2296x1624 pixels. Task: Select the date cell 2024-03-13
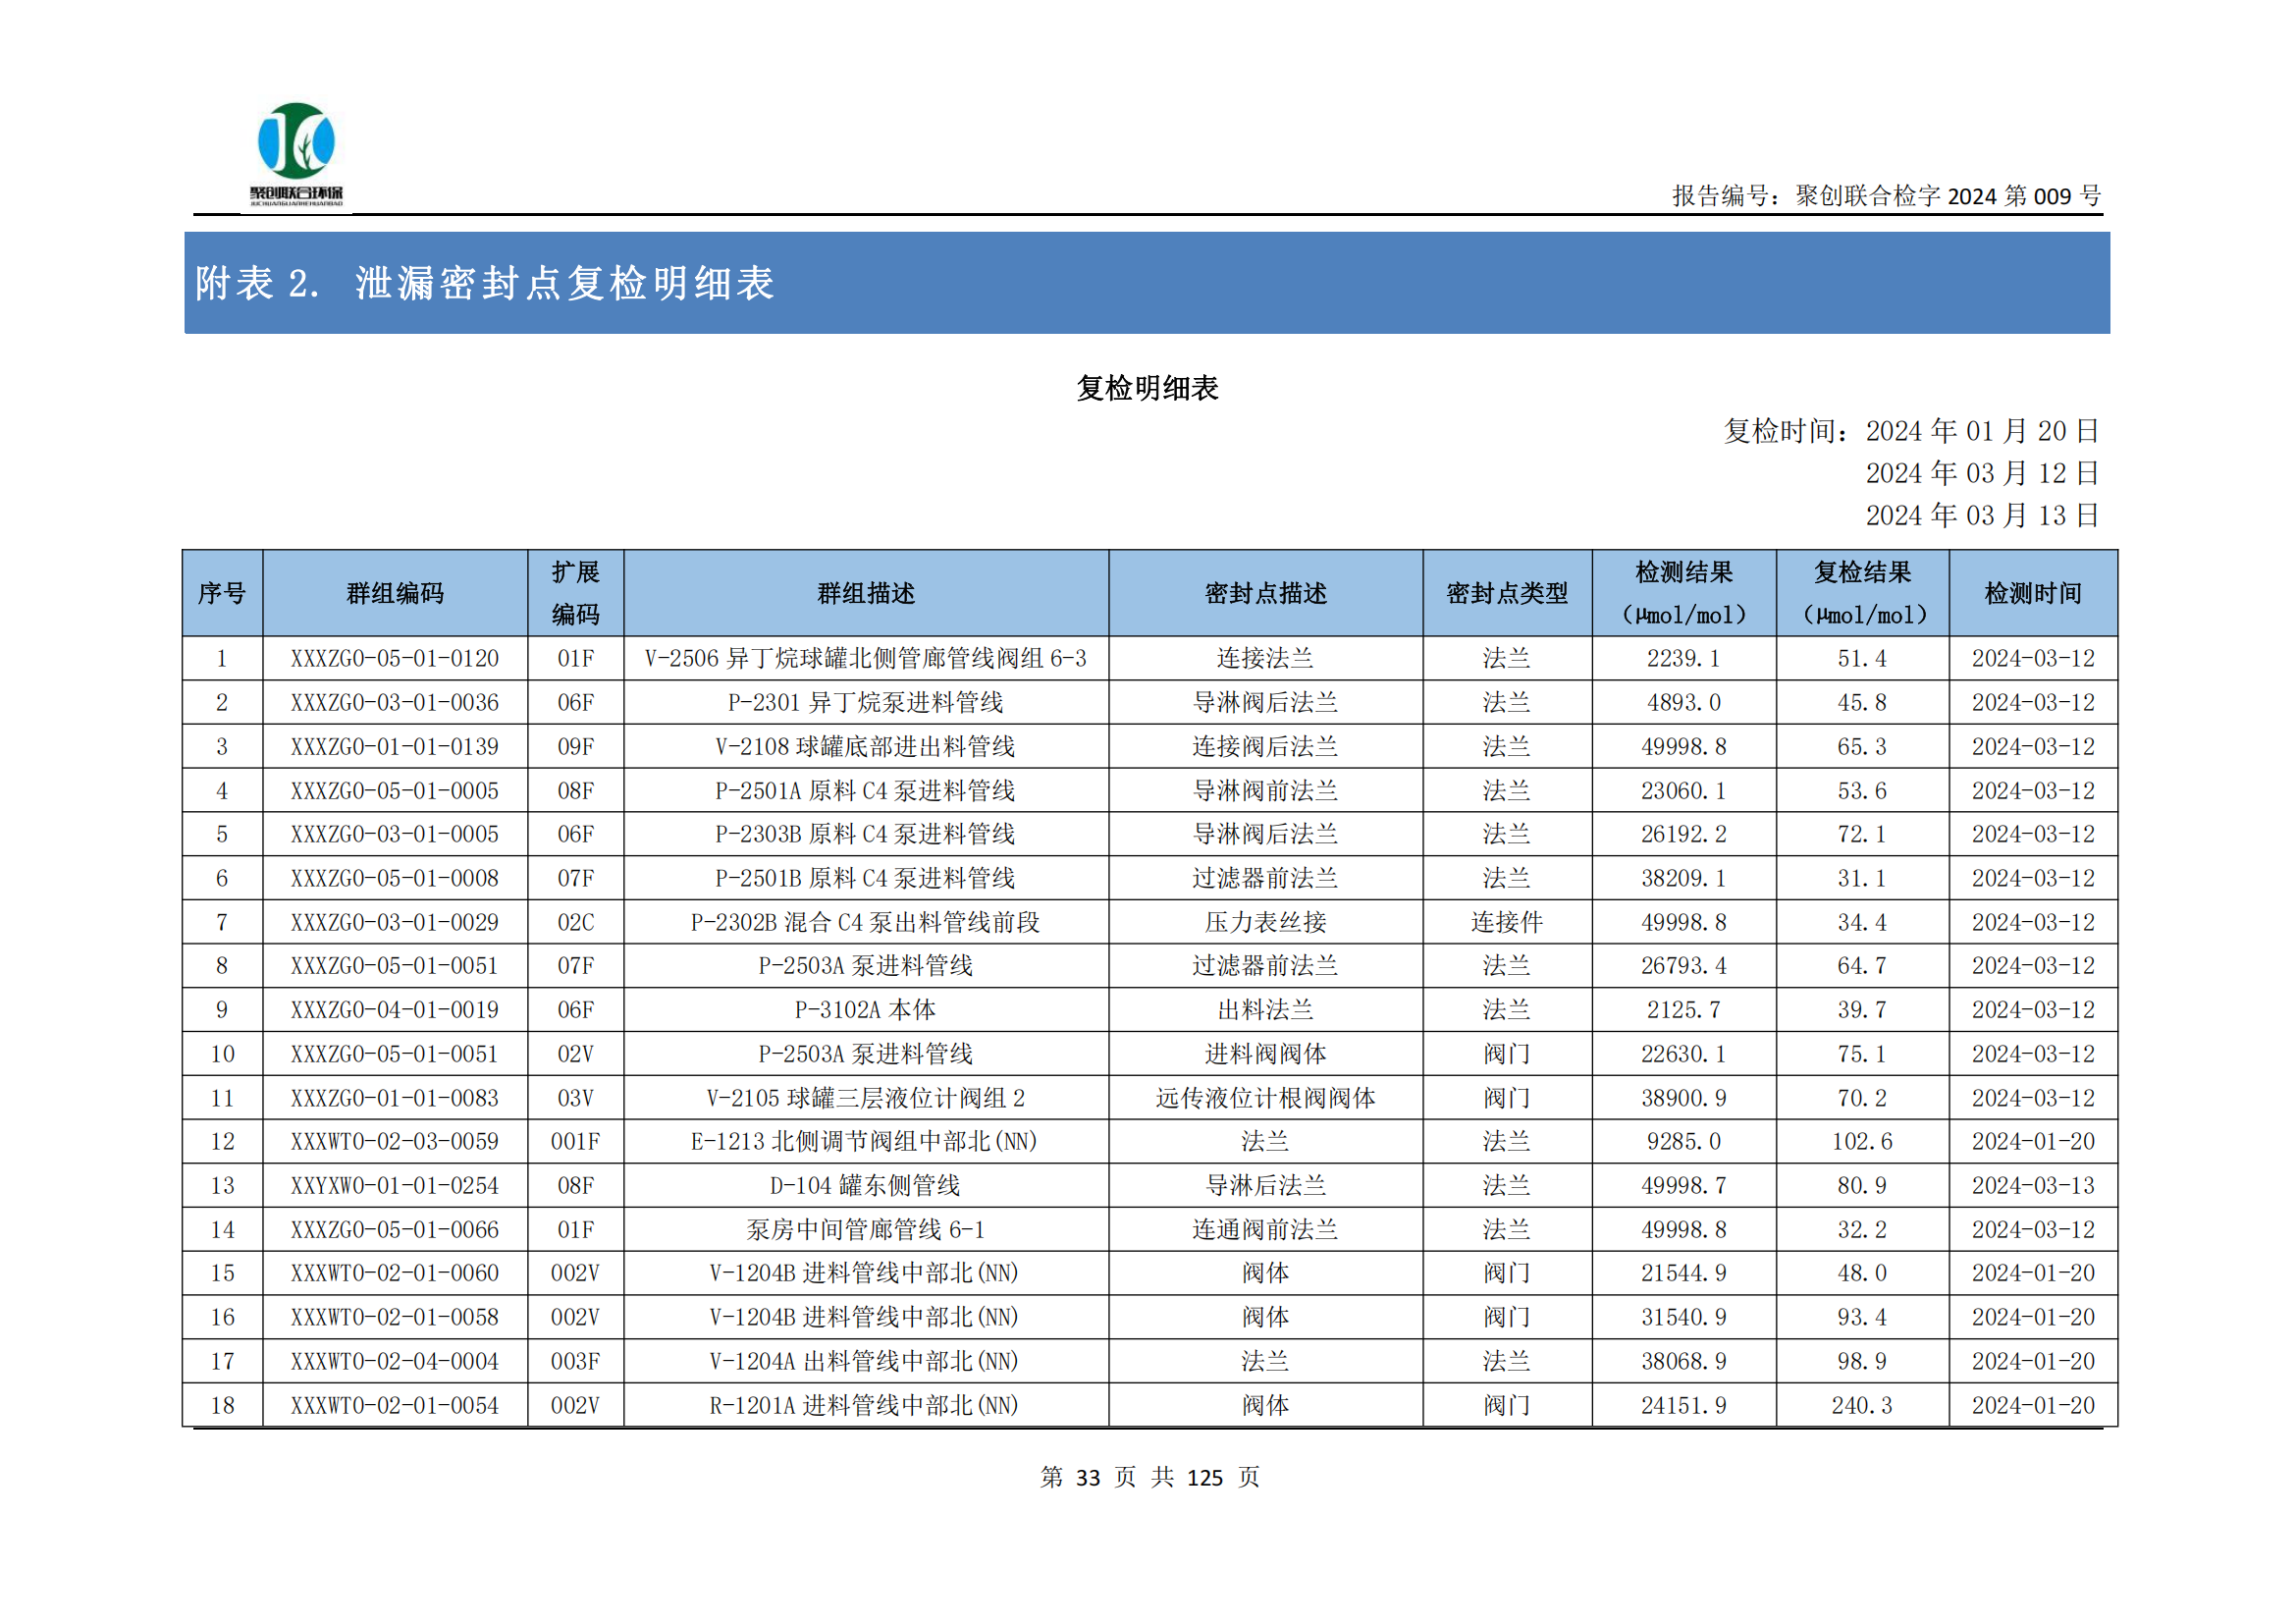[2032, 1185]
